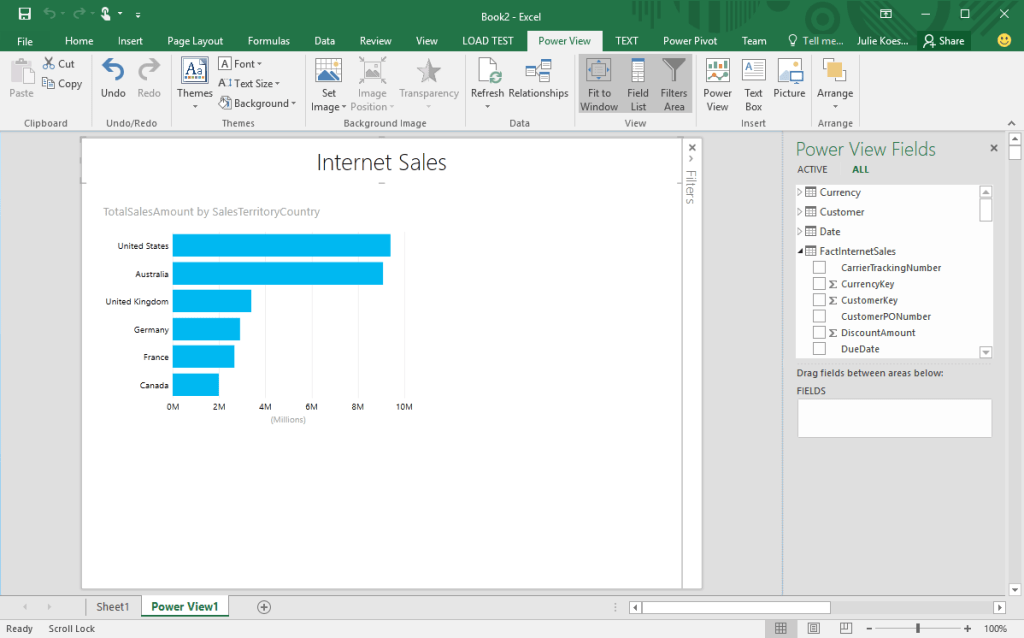Open the Sheet1 worksheet tab
Image resolution: width=1024 pixels, height=638 pixels.
click(112, 607)
